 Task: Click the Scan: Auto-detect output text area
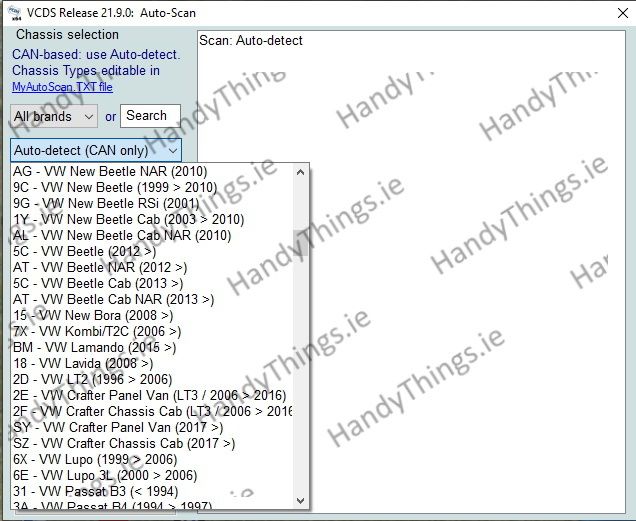(x=411, y=271)
